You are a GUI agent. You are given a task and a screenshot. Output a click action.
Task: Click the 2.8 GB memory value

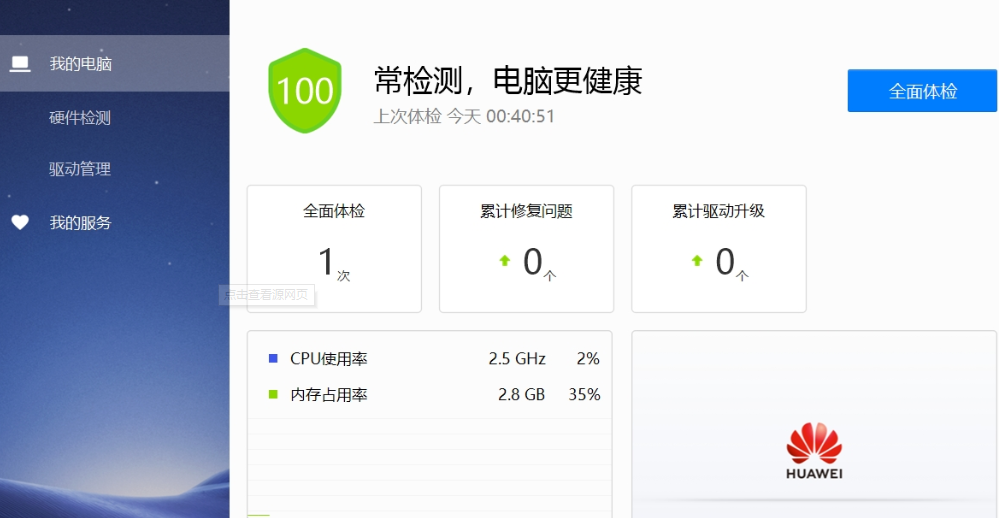pos(521,395)
